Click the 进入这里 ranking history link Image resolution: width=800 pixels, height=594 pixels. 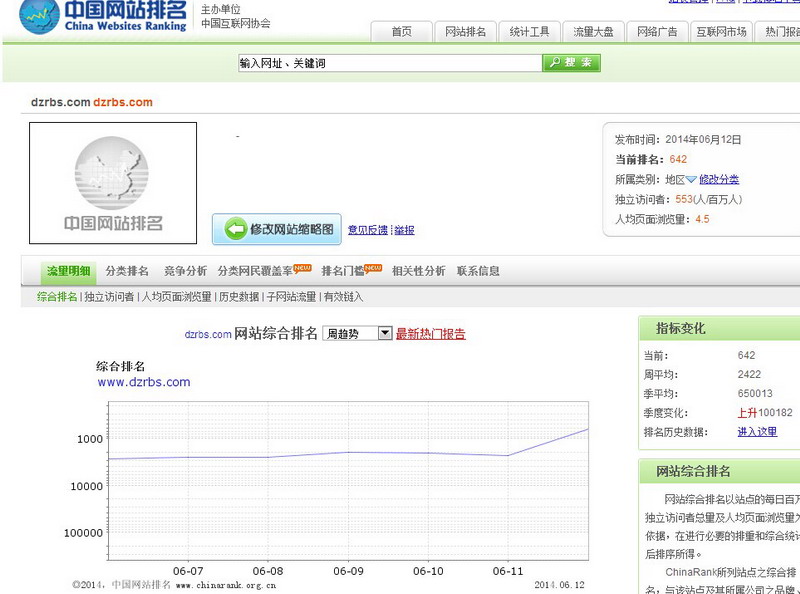[x=757, y=432]
